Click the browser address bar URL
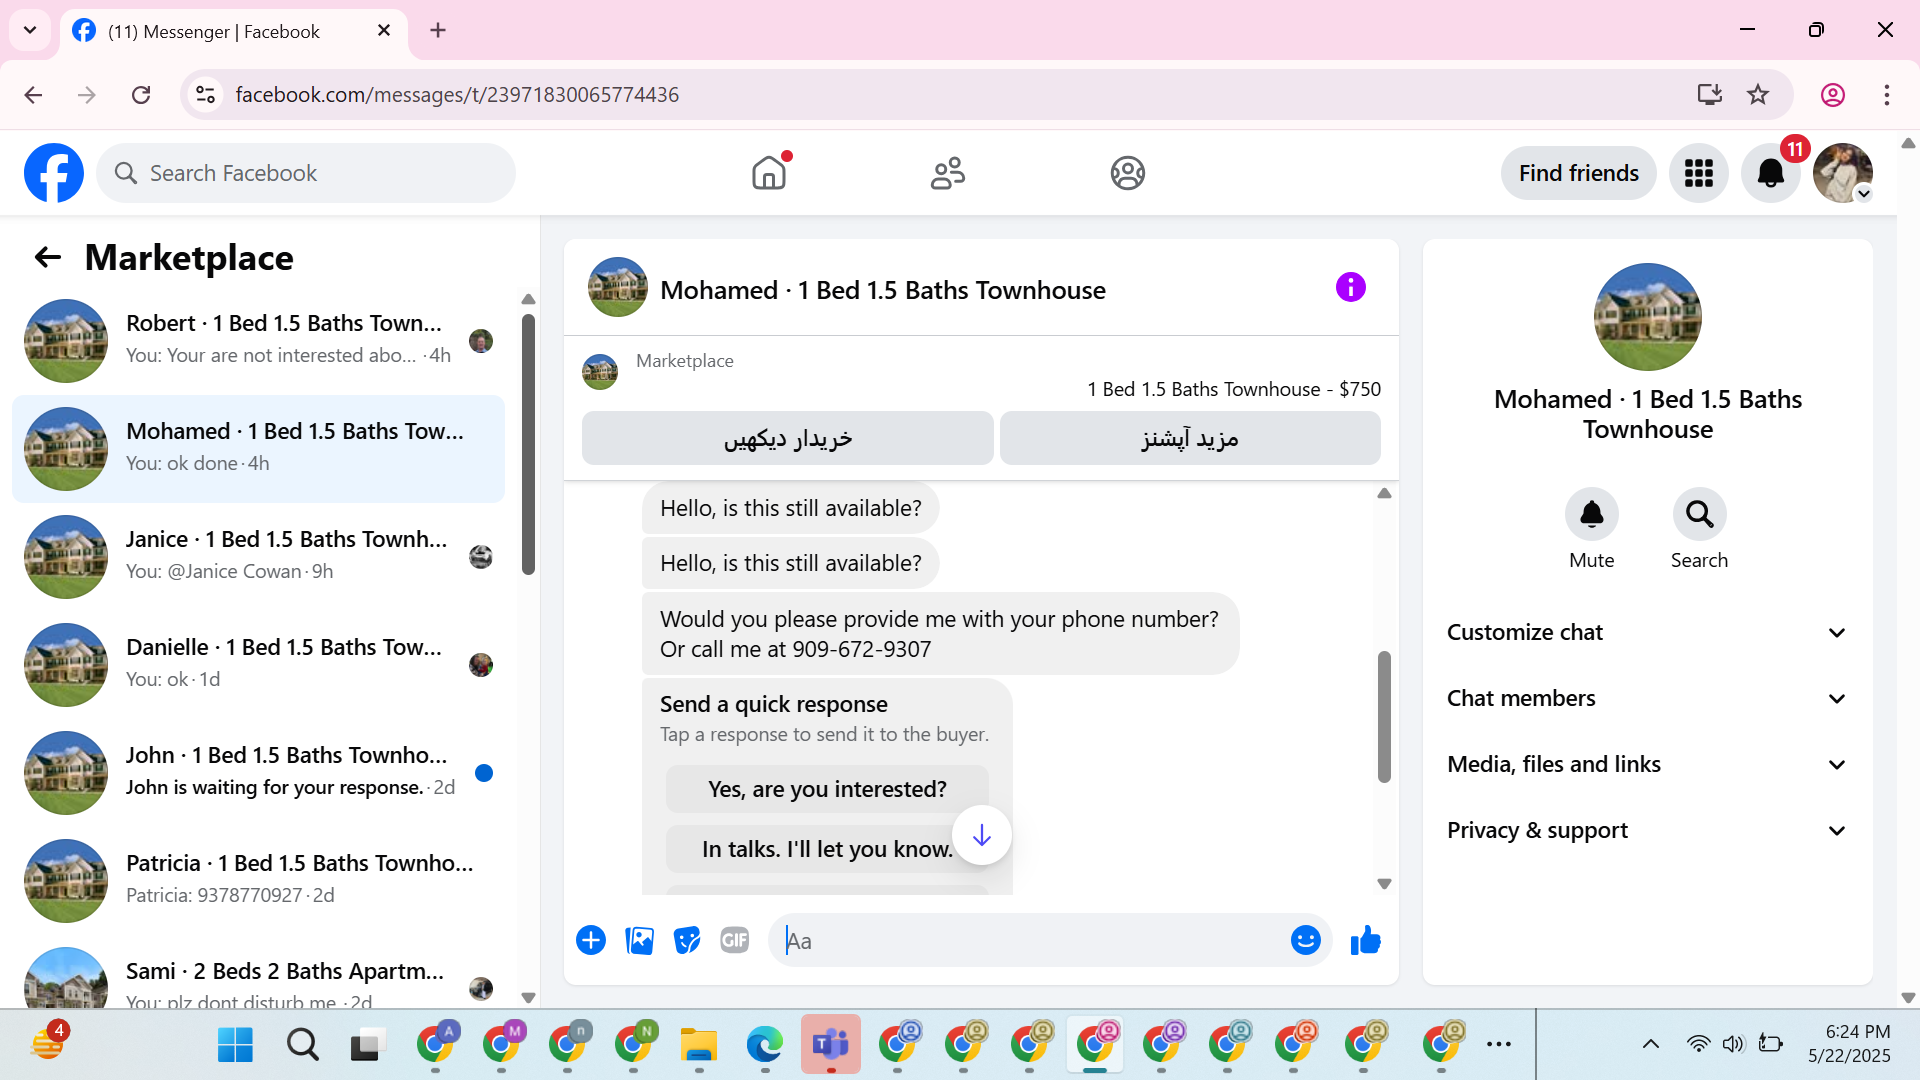The width and height of the screenshot is (1920, 1080). 457,94
